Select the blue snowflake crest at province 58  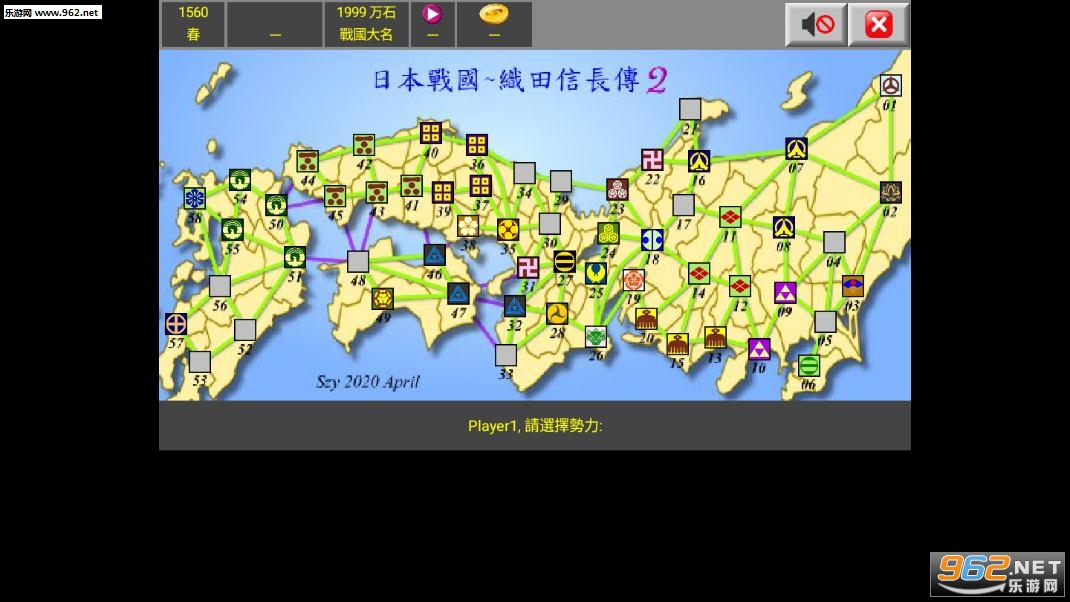pyautogui.click(x=194, y=198)
